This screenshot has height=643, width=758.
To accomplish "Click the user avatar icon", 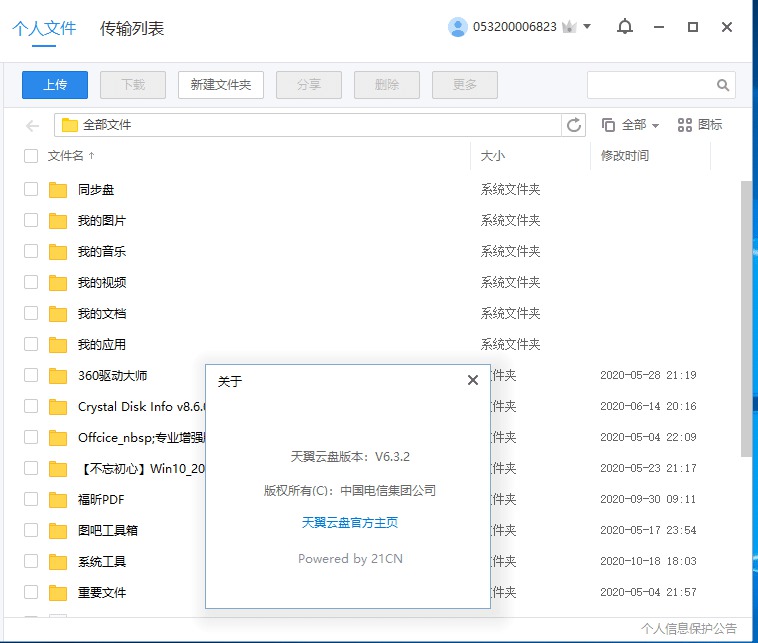I will (458, 27).
